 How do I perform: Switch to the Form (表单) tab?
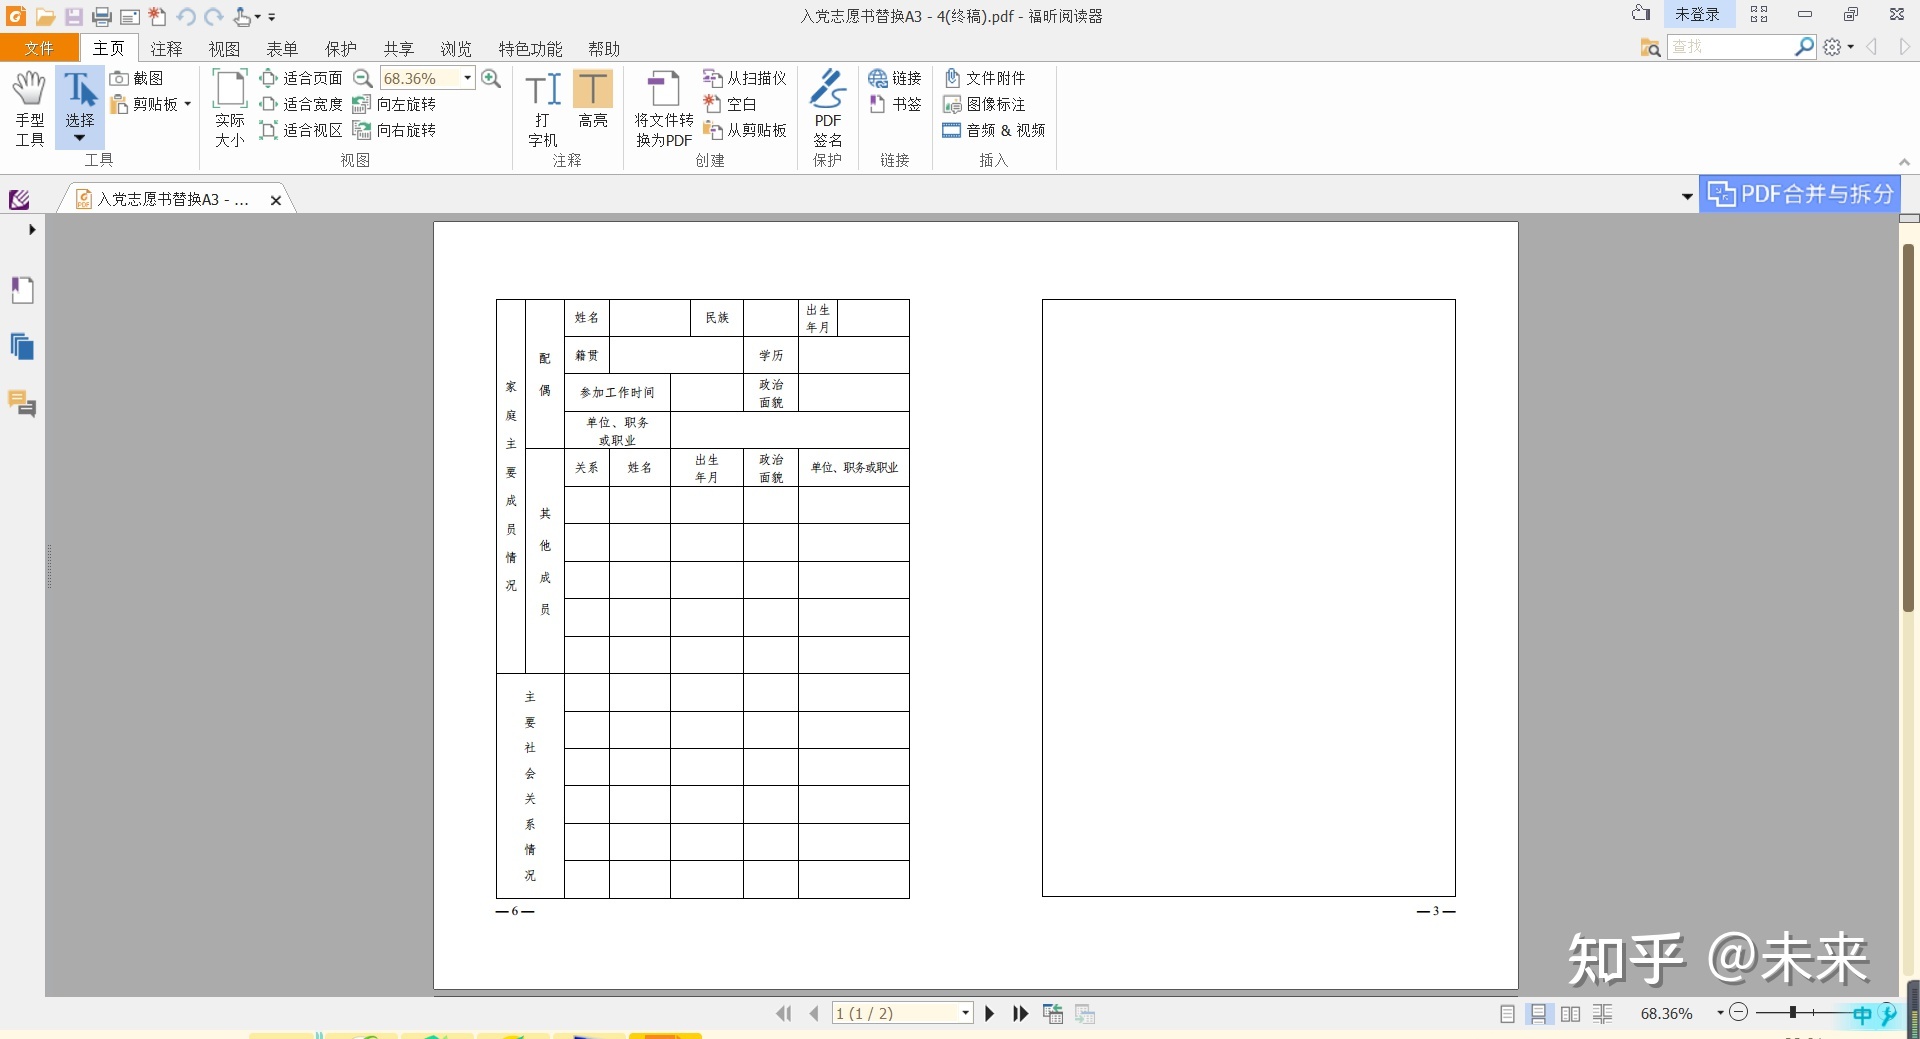coord(282,49)
